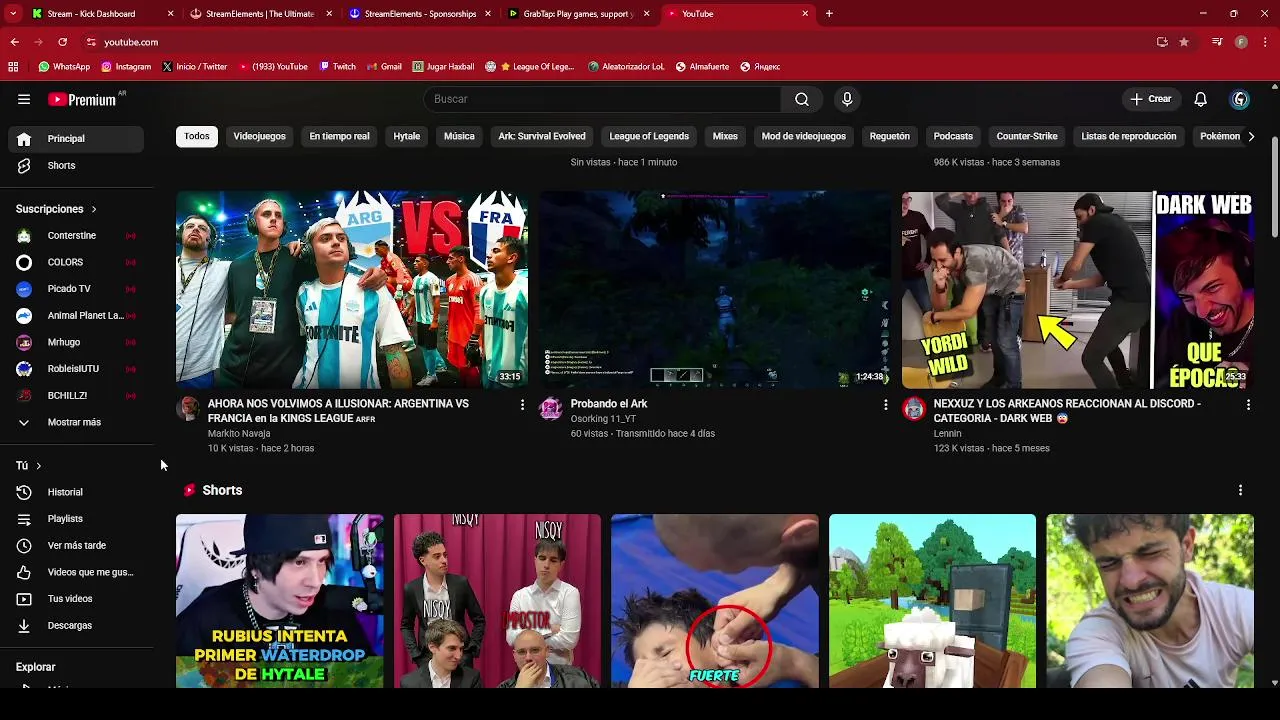Open the Twitch bookmark

click(337, 67)
